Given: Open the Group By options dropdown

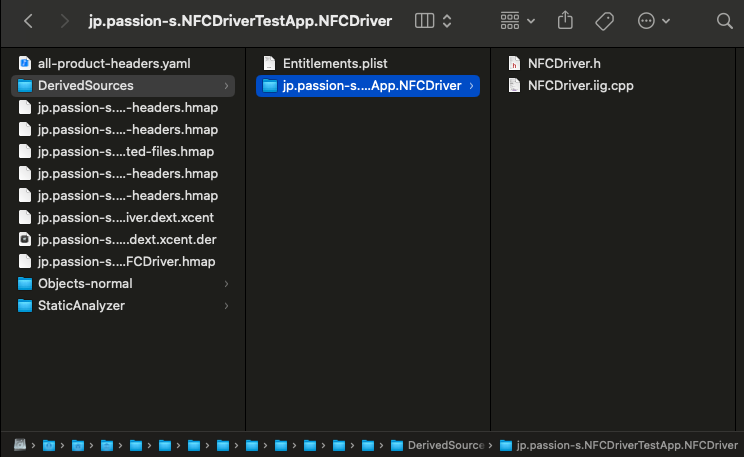Looking at the screenshot, I should [x=517, y=20].
